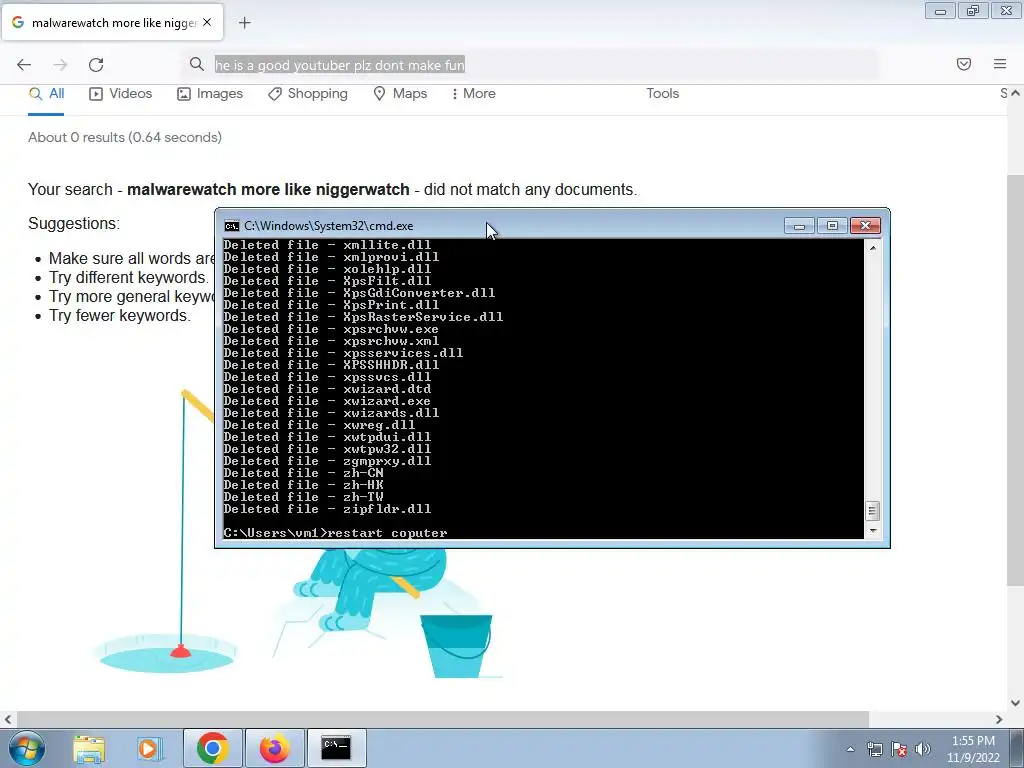This screenshot has height=768, width=1024.
Task: Open the Action Center flag icon
Action: (899, 749)
